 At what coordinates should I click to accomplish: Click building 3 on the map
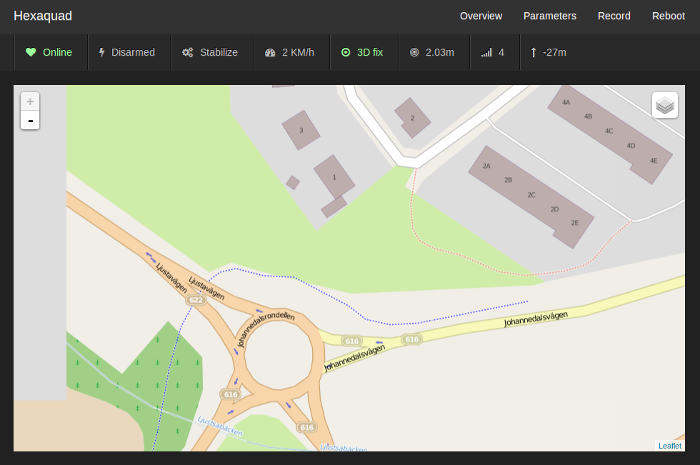[301, 130]
